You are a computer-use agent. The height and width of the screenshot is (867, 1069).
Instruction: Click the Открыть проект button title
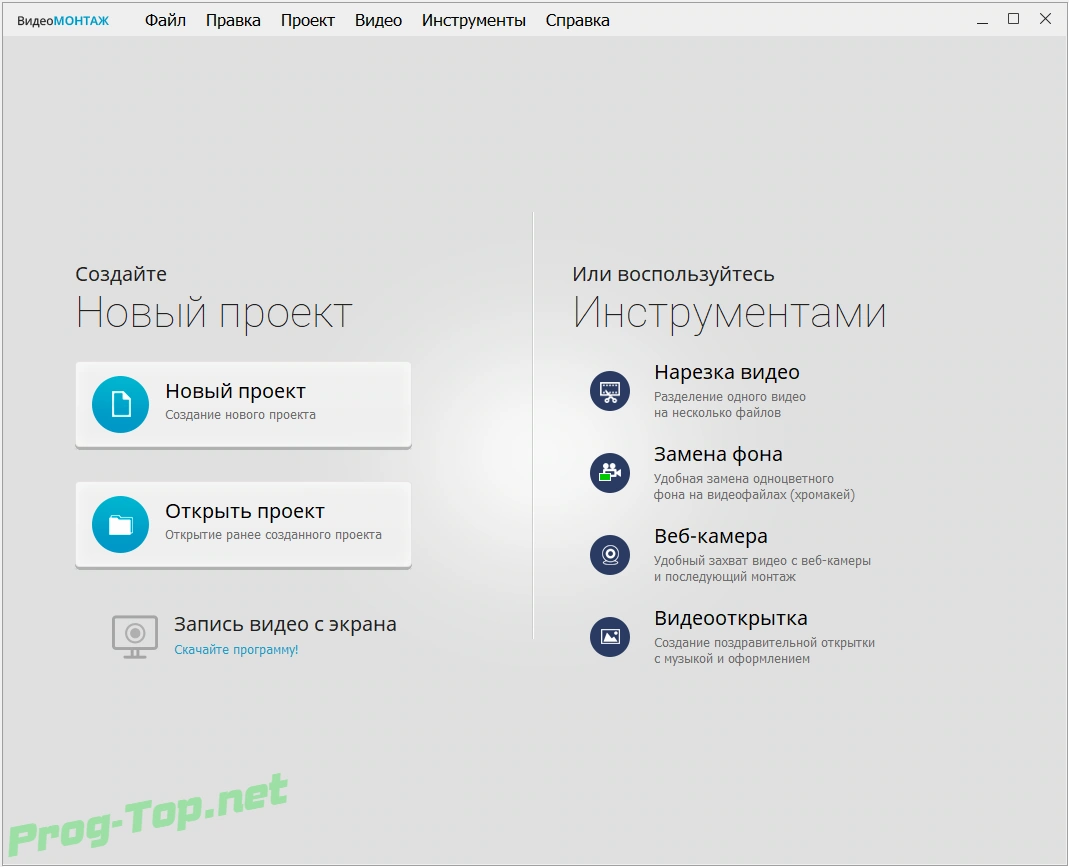245,511
